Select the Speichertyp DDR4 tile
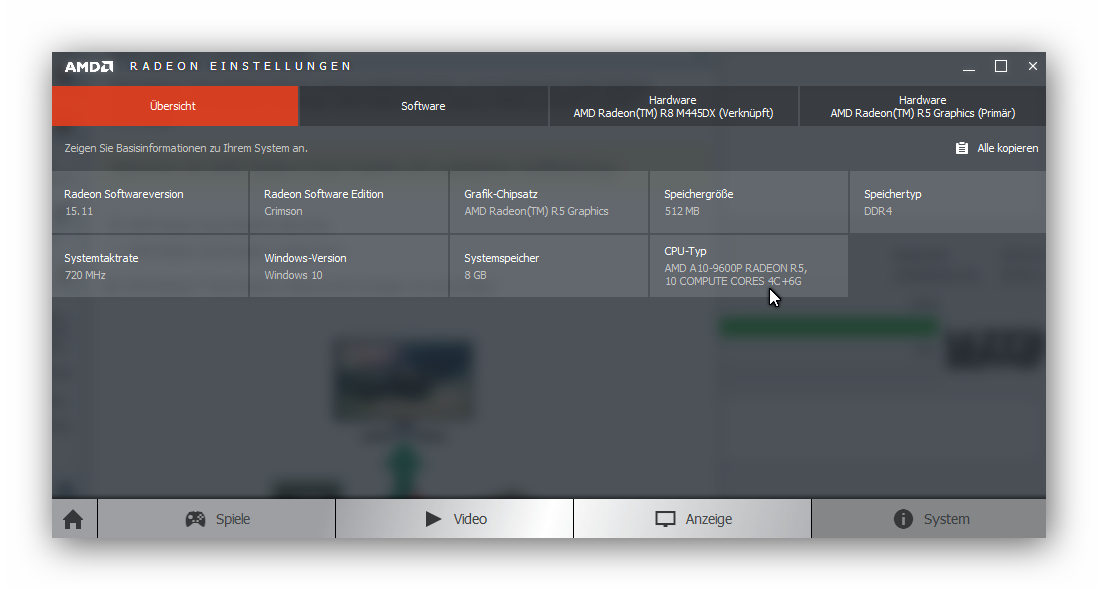This screenshot has height=590, width=1098. tap(947, 202)
